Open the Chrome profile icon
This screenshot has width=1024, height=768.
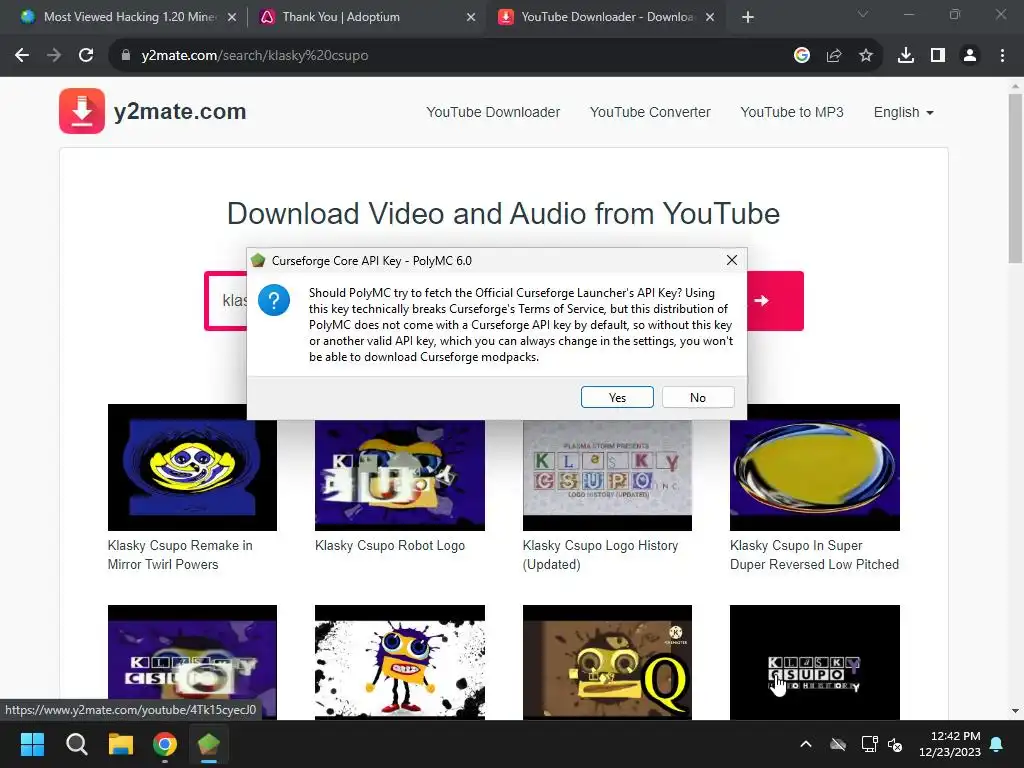coord(970,56)
